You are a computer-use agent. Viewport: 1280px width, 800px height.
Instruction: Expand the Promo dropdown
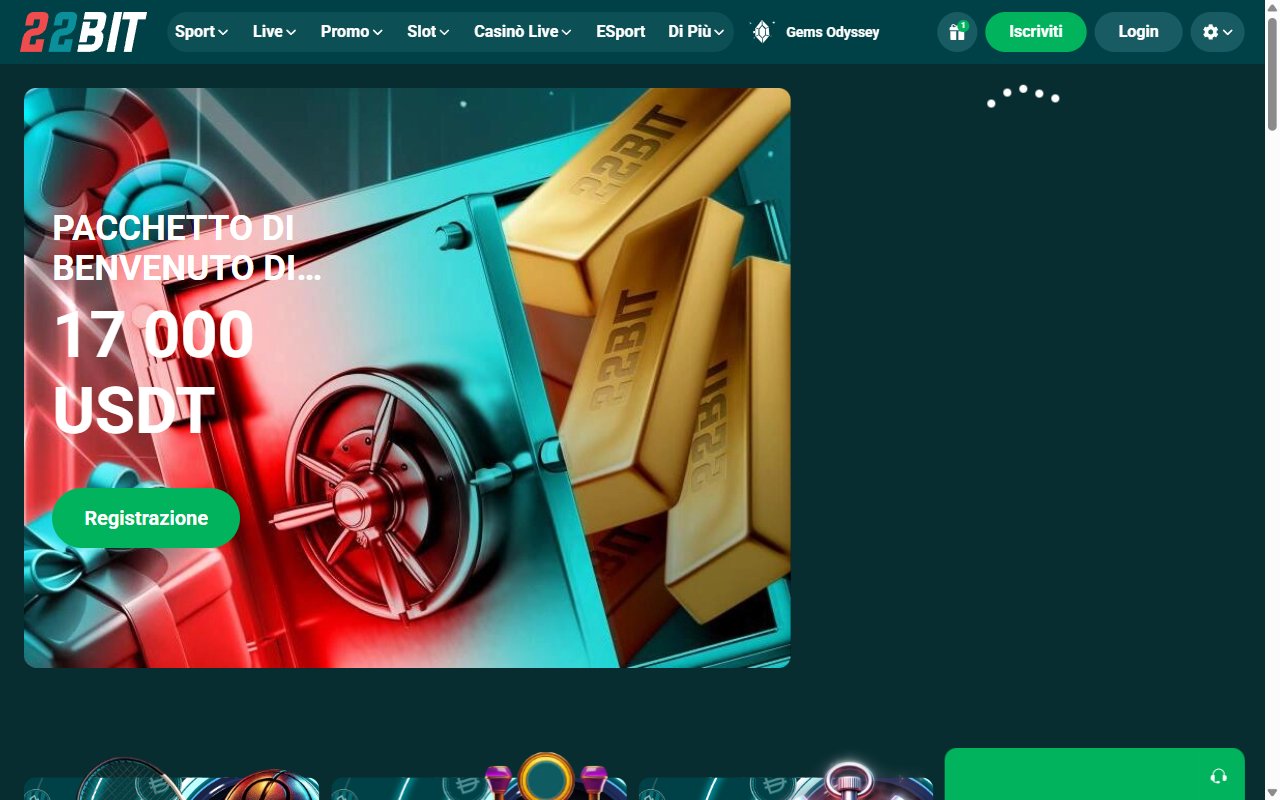351,32
